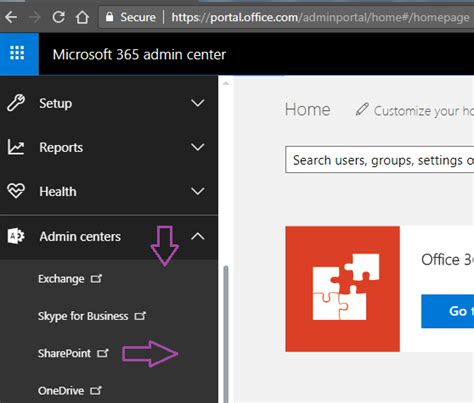Image resolution: width=474 pixels, height=403 pixels.
Task: Open the OneDrive admin center
Action: pyautogui.click(x=61, y=390)
